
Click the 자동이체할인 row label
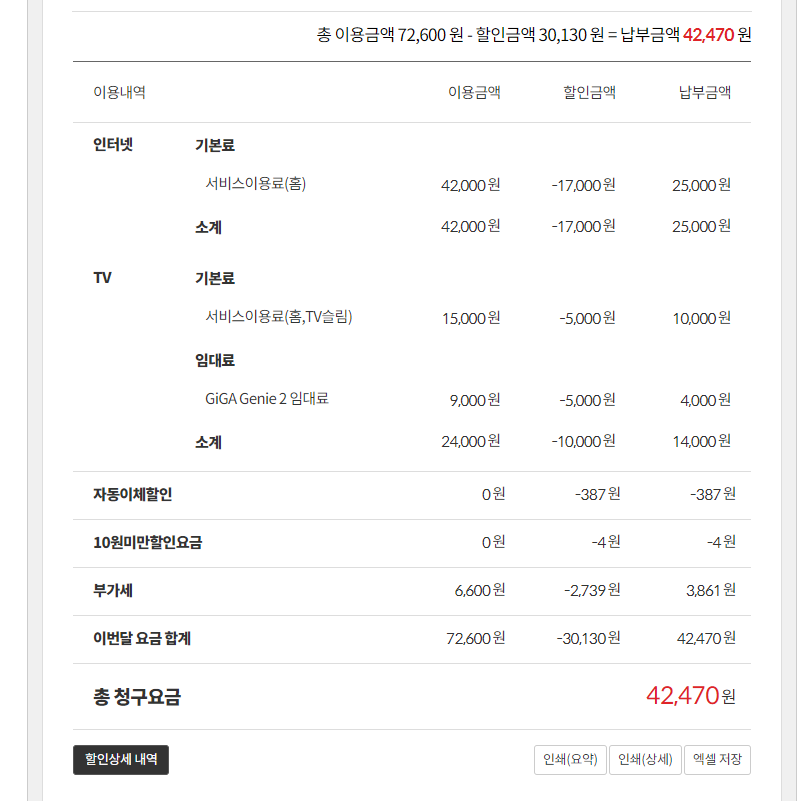click(x=132, y=494)
